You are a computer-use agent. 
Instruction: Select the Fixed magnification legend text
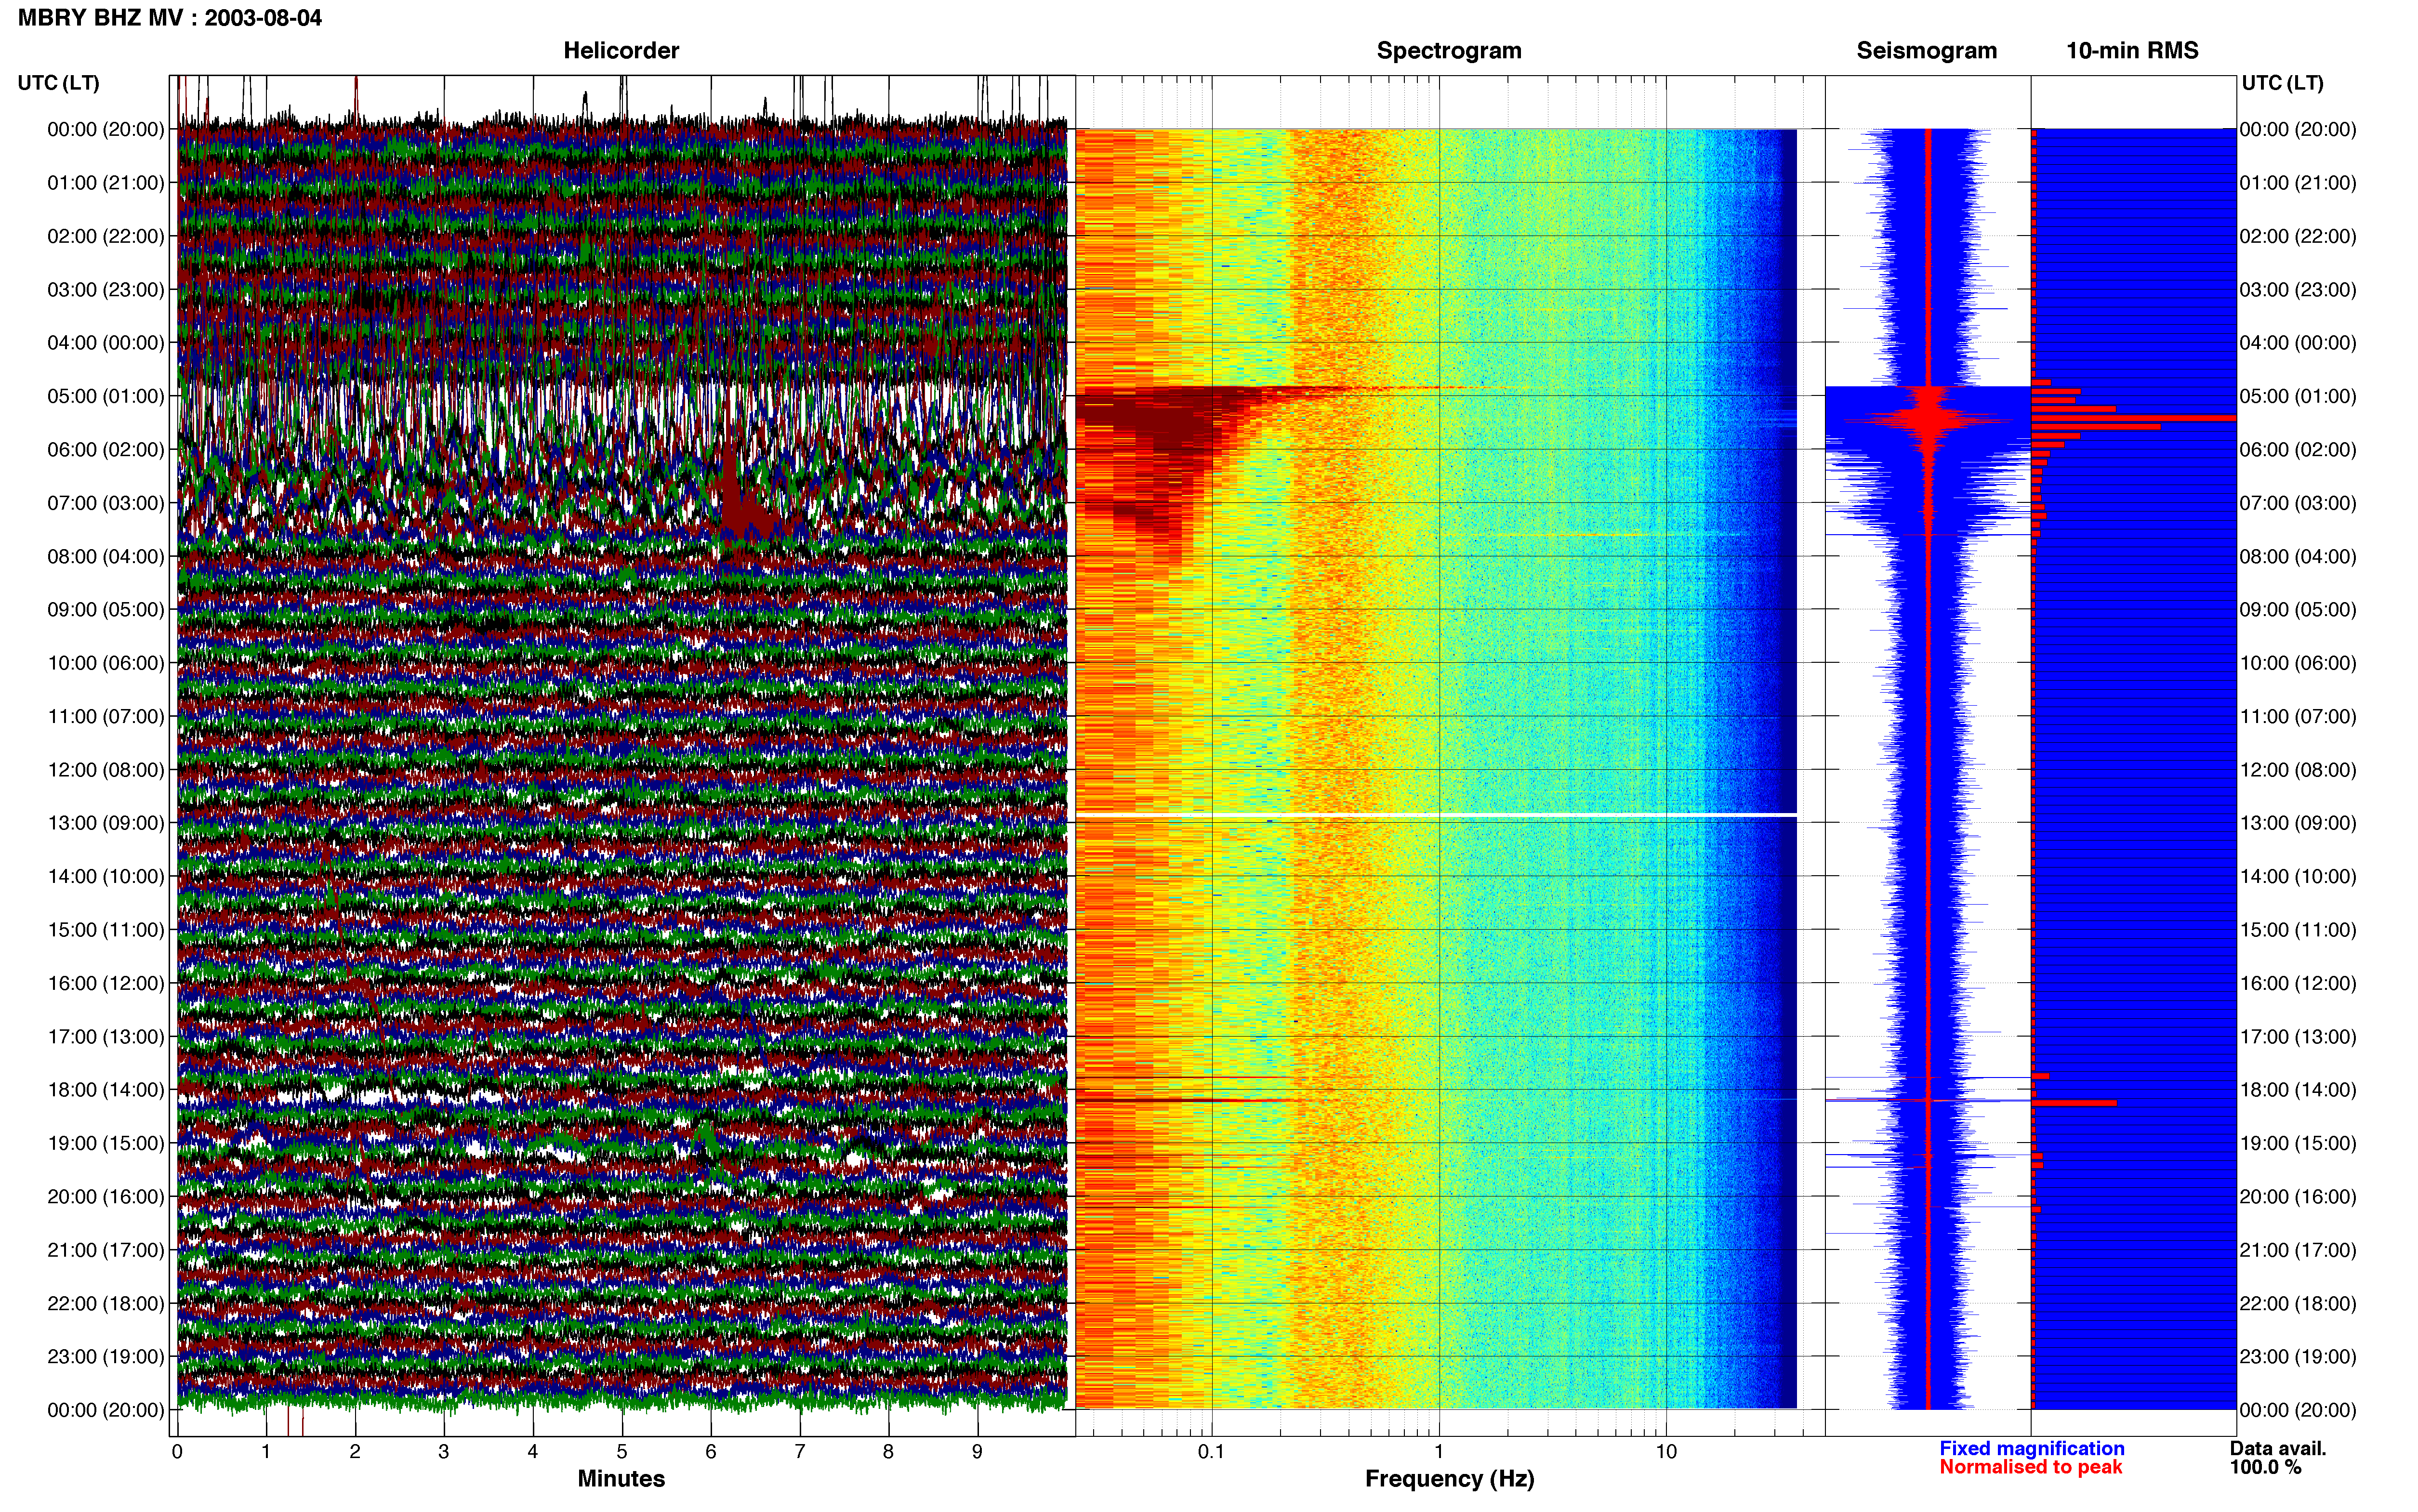coord(2031,1448)
